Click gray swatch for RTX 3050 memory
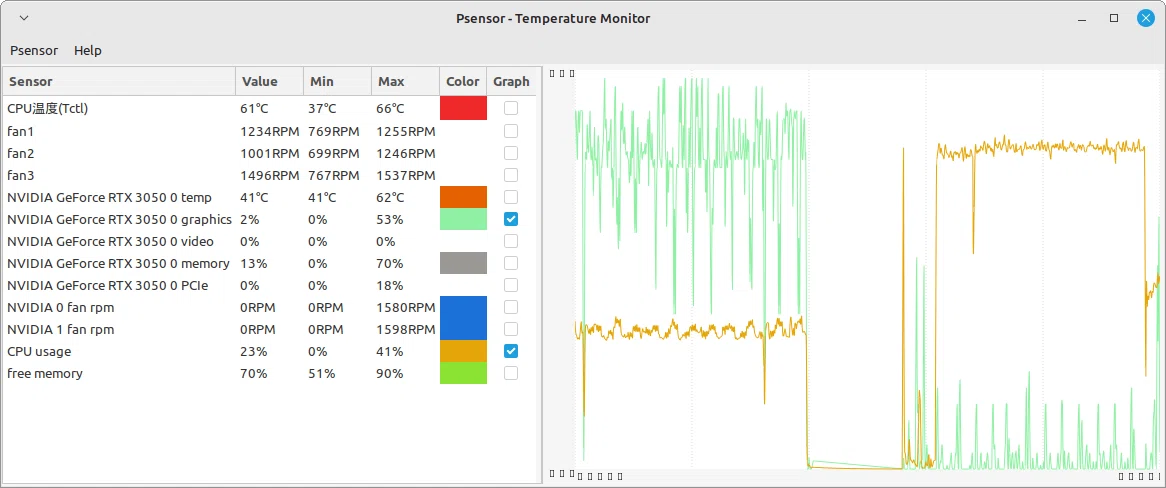 pos(463,263)
